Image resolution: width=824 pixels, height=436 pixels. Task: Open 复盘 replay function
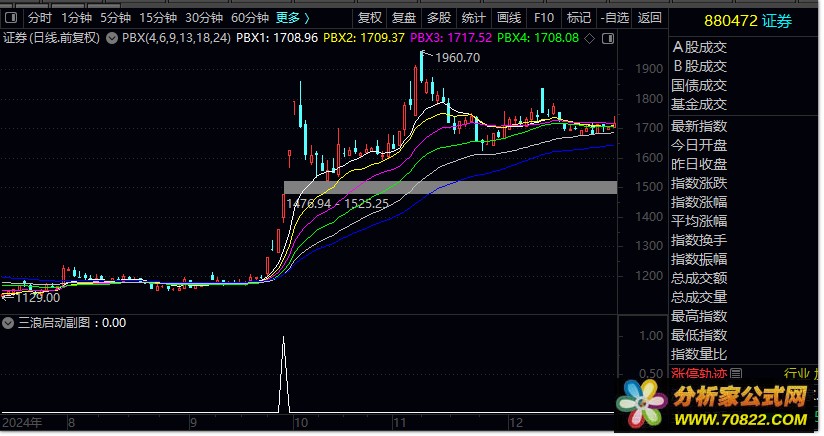[x=404, y=18]
